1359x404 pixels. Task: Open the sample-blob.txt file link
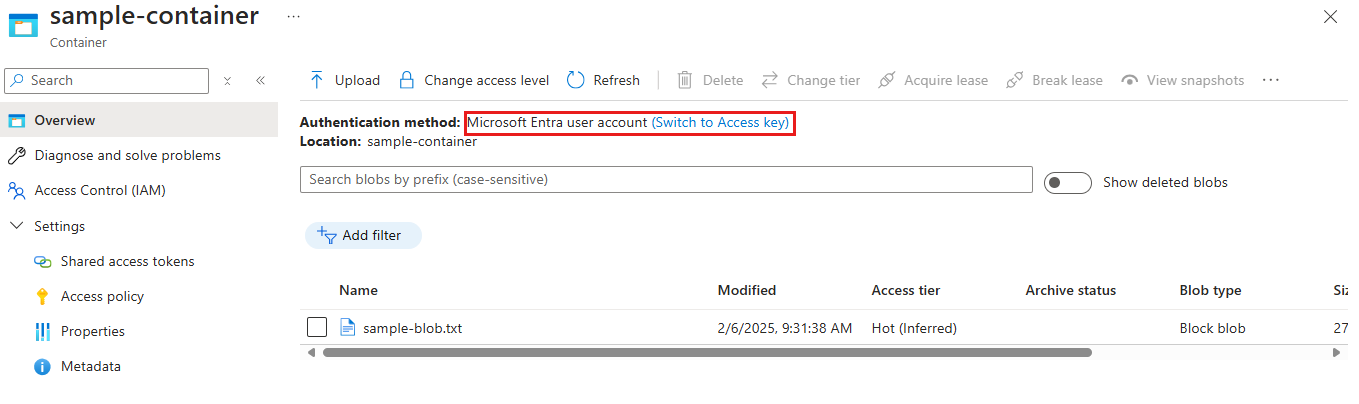point(412,328)
